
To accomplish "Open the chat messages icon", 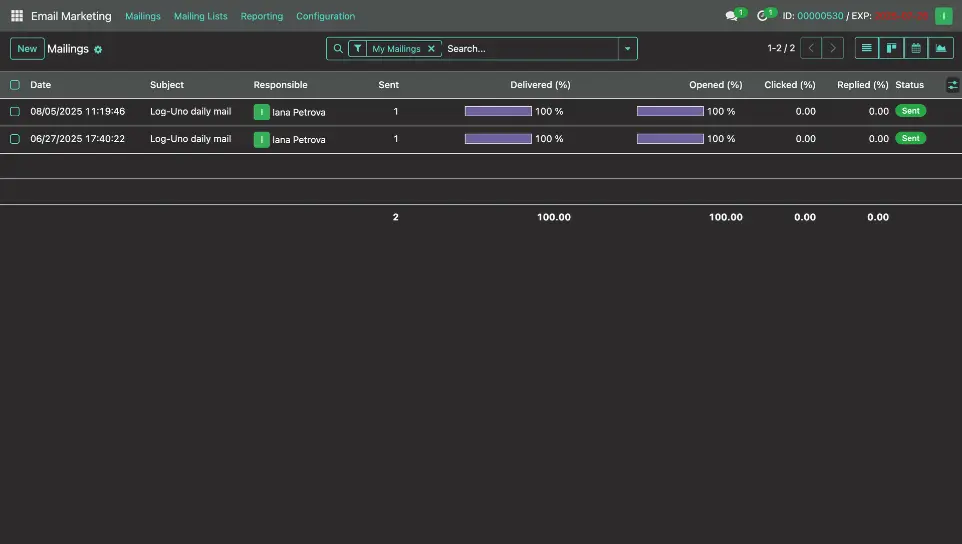I will [732, 16].
